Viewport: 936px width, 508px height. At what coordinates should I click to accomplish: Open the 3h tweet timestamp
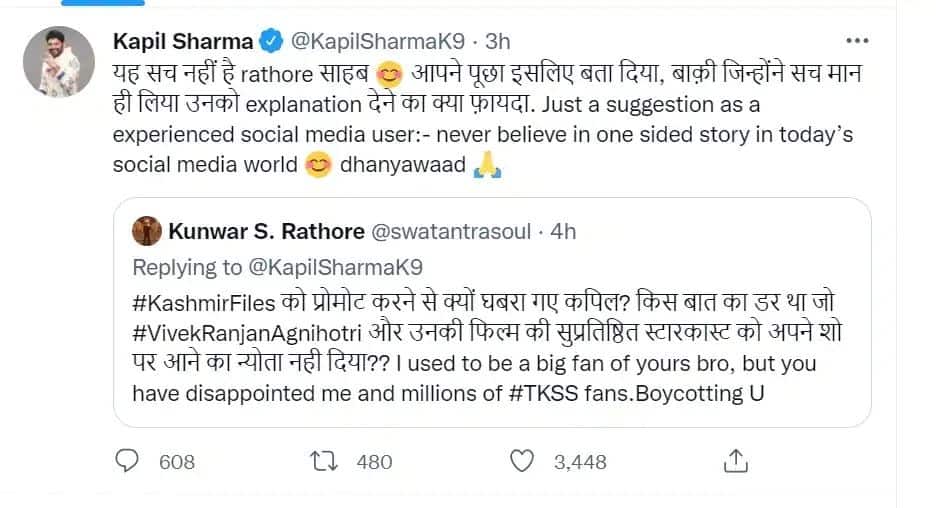click(x=497, y=41)
